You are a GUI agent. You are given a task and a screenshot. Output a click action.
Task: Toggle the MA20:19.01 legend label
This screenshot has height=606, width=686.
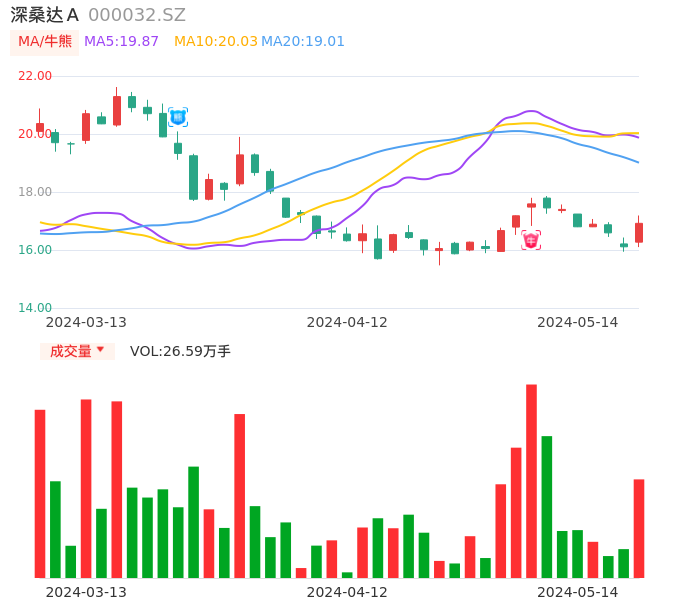(303, 42)
